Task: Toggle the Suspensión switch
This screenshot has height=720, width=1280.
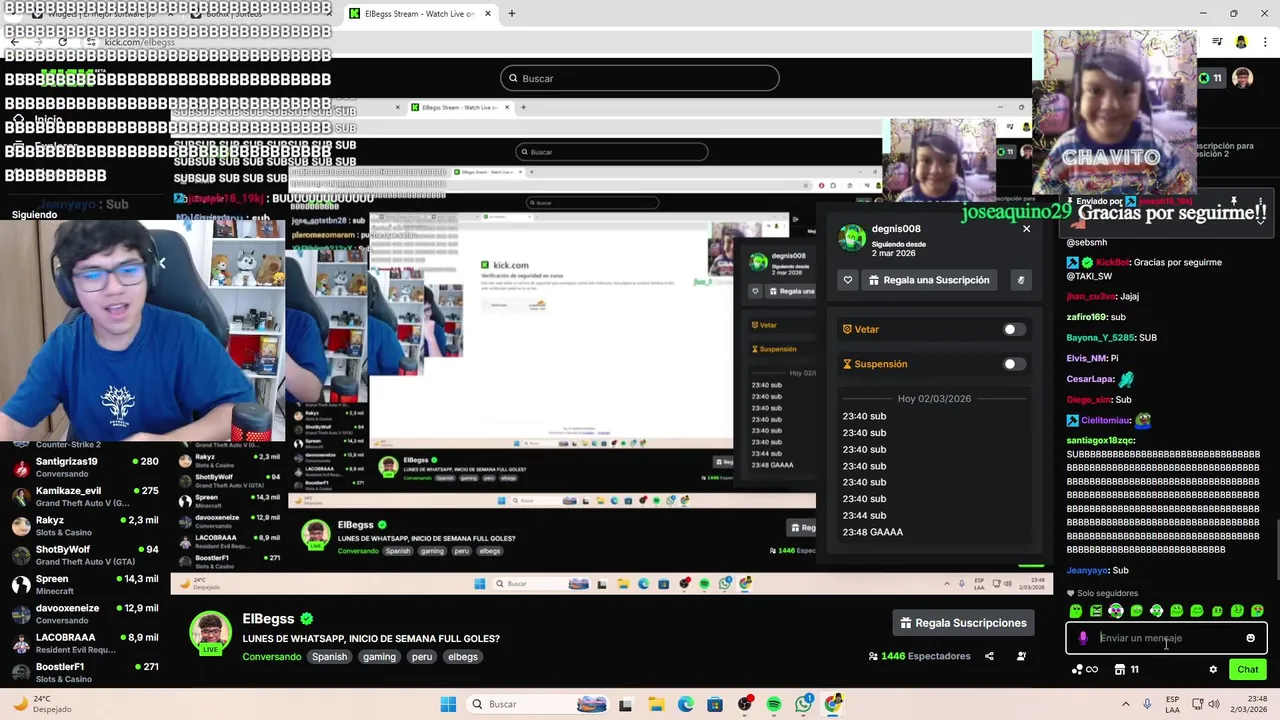Action: [1014, 364]
